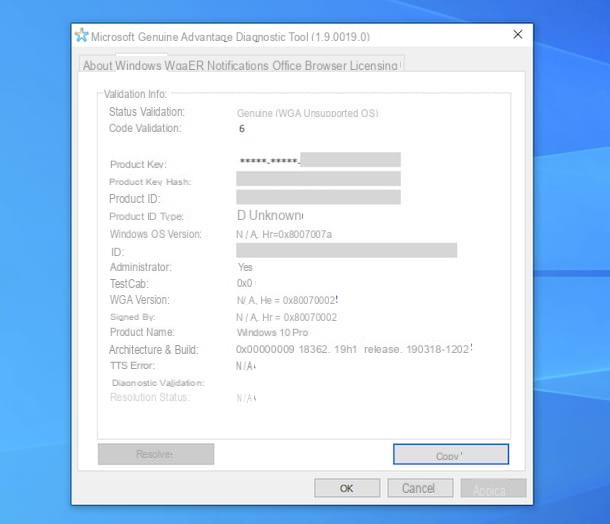Click the greyed Resolve button

pyautogui.click(x=156, y=454)
